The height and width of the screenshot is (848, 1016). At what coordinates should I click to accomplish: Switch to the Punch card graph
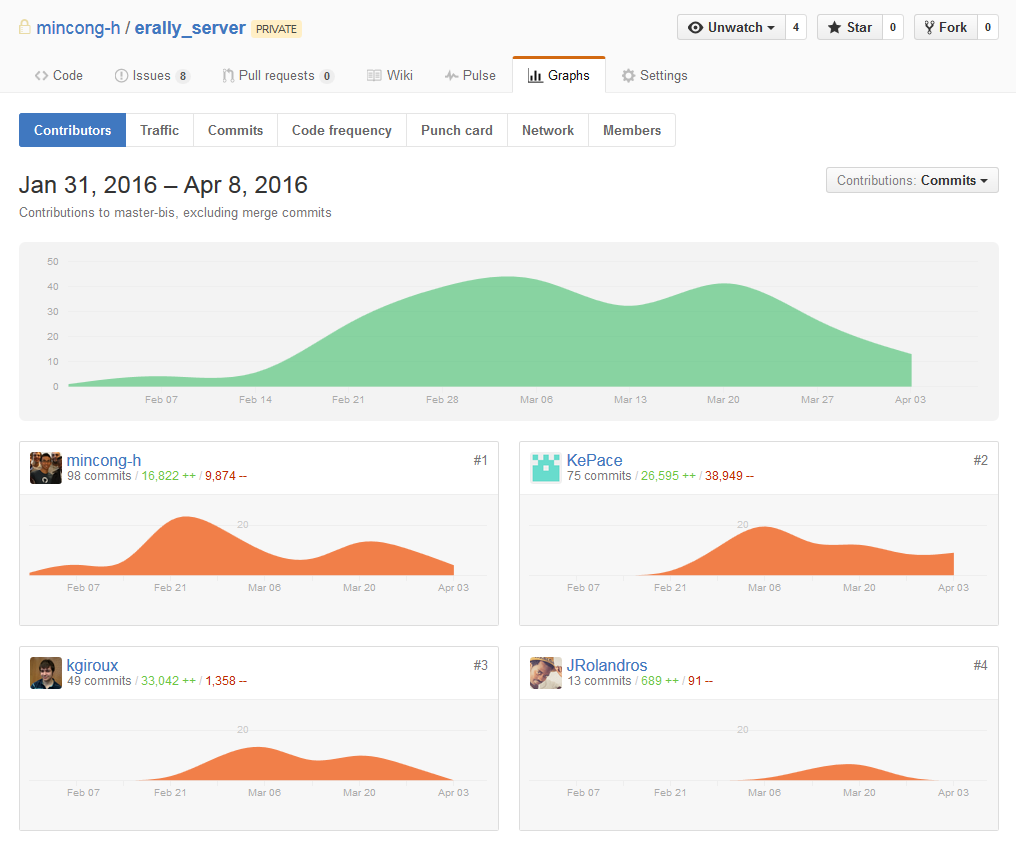coord(457,130)
